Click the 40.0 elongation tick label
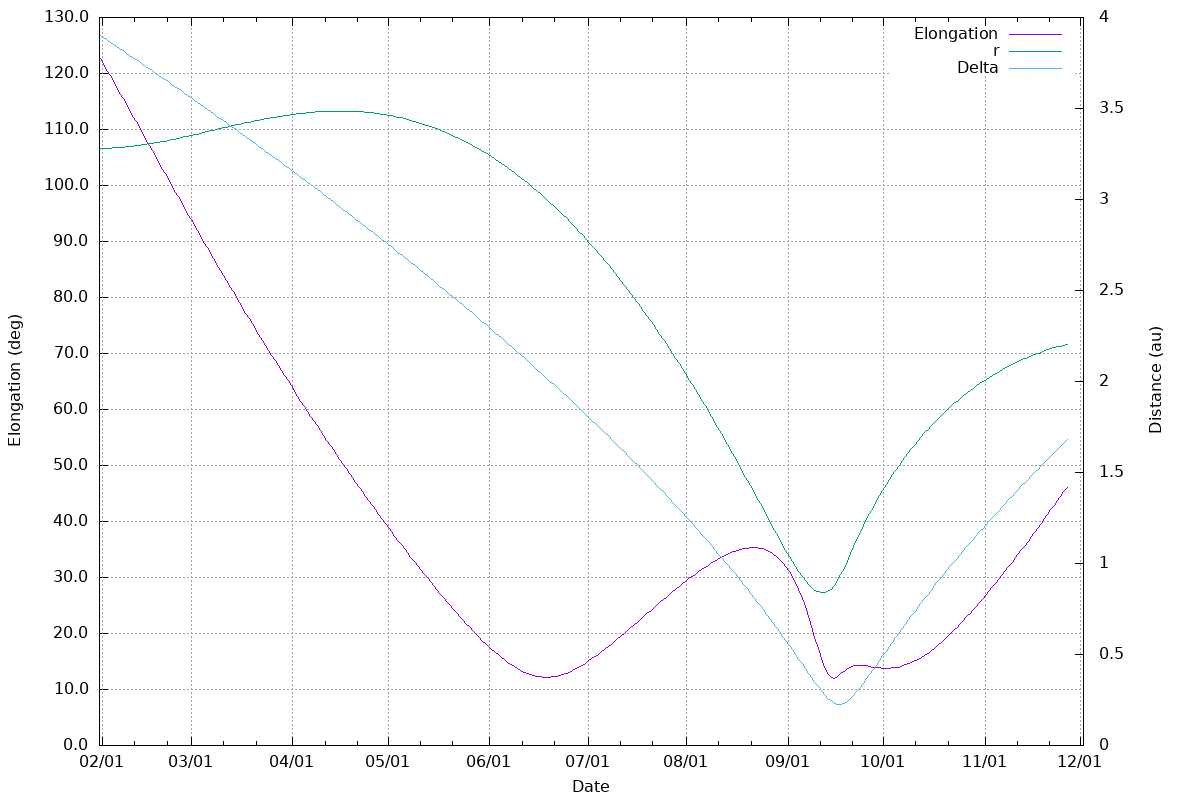The image size is (1200, 800). pyautogui.click(x=73, y=521)
